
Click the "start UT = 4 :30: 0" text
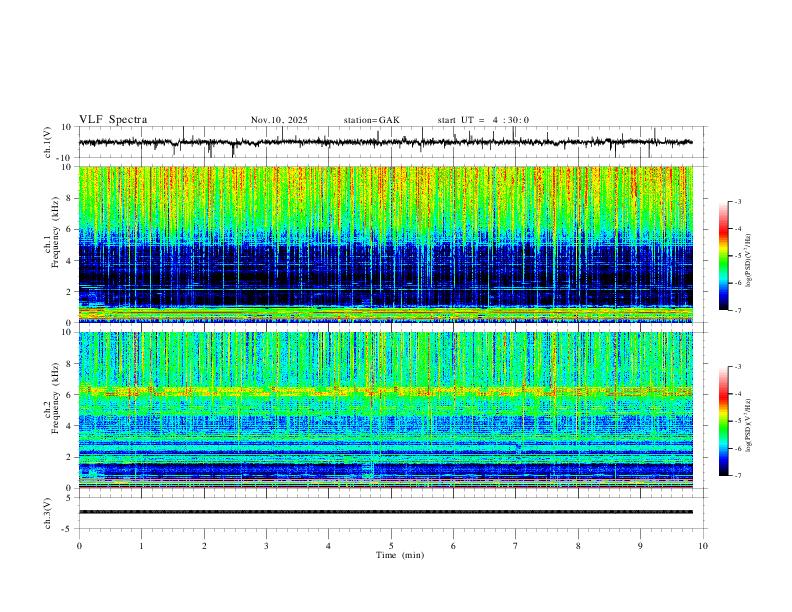483,120
